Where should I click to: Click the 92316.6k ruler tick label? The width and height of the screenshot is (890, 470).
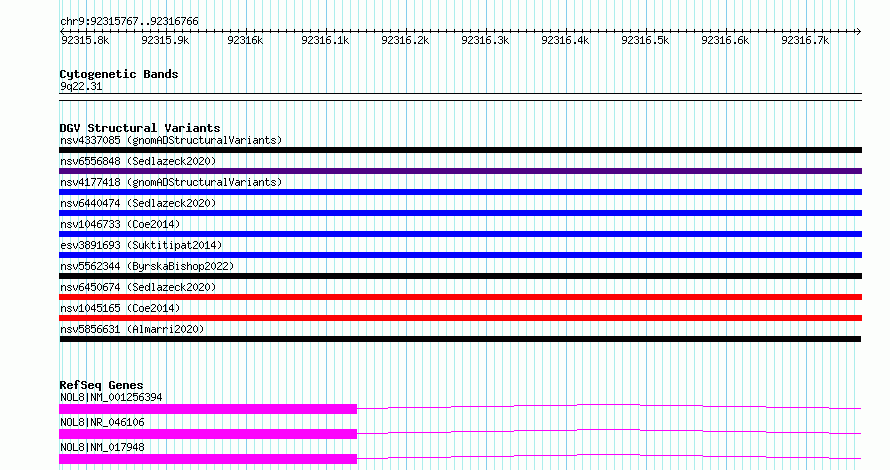click(x=725, y=41)
